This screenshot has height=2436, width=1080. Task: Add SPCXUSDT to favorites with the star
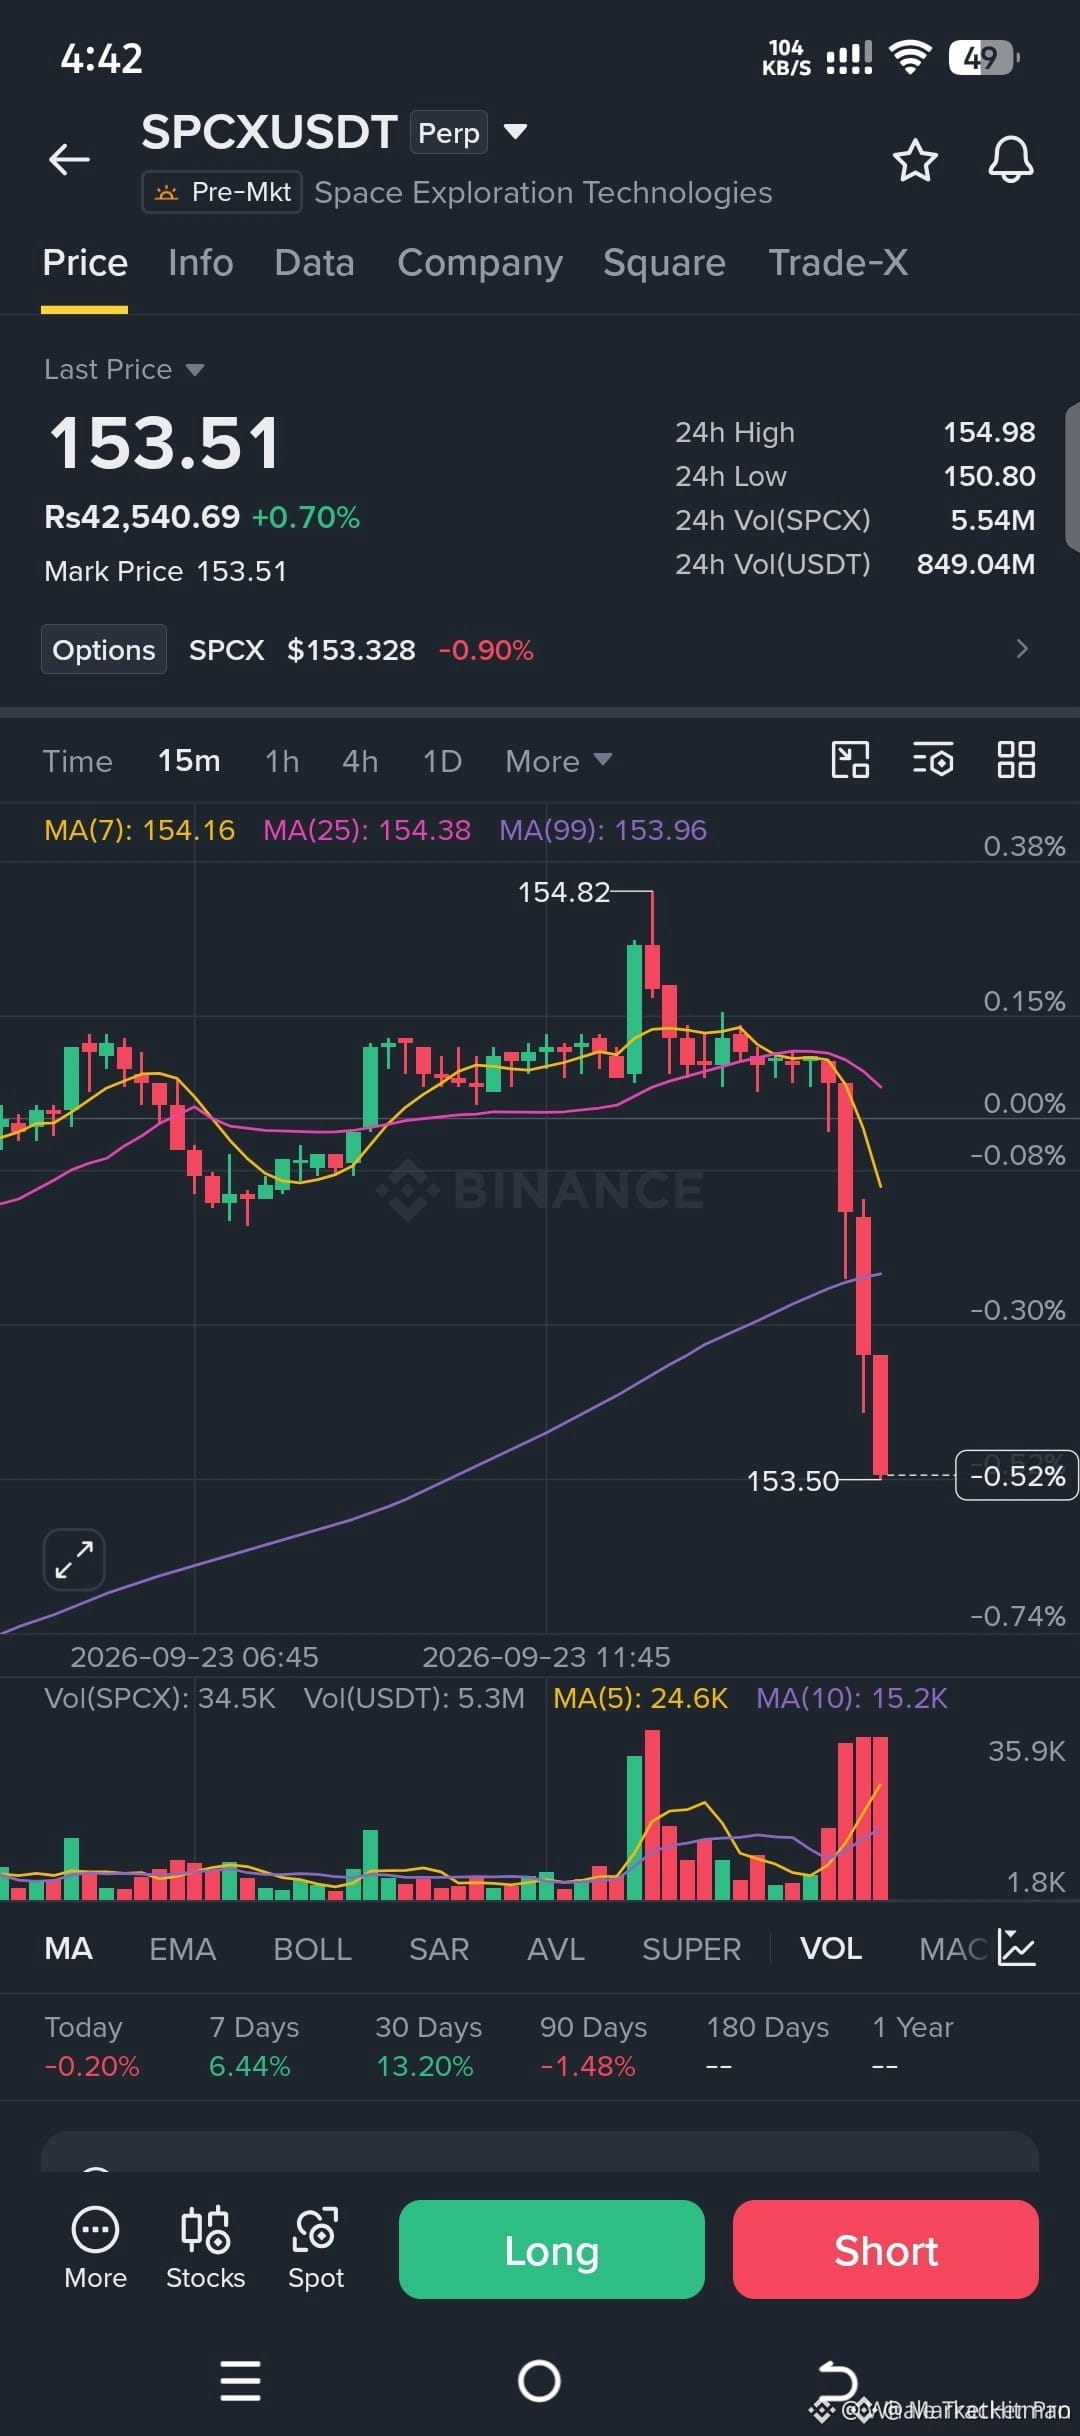click(x=915, y=160)
